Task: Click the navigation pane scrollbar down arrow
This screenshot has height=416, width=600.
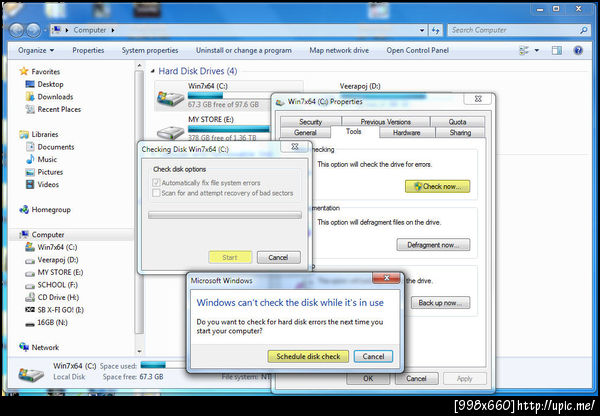Action: (139, 351)
